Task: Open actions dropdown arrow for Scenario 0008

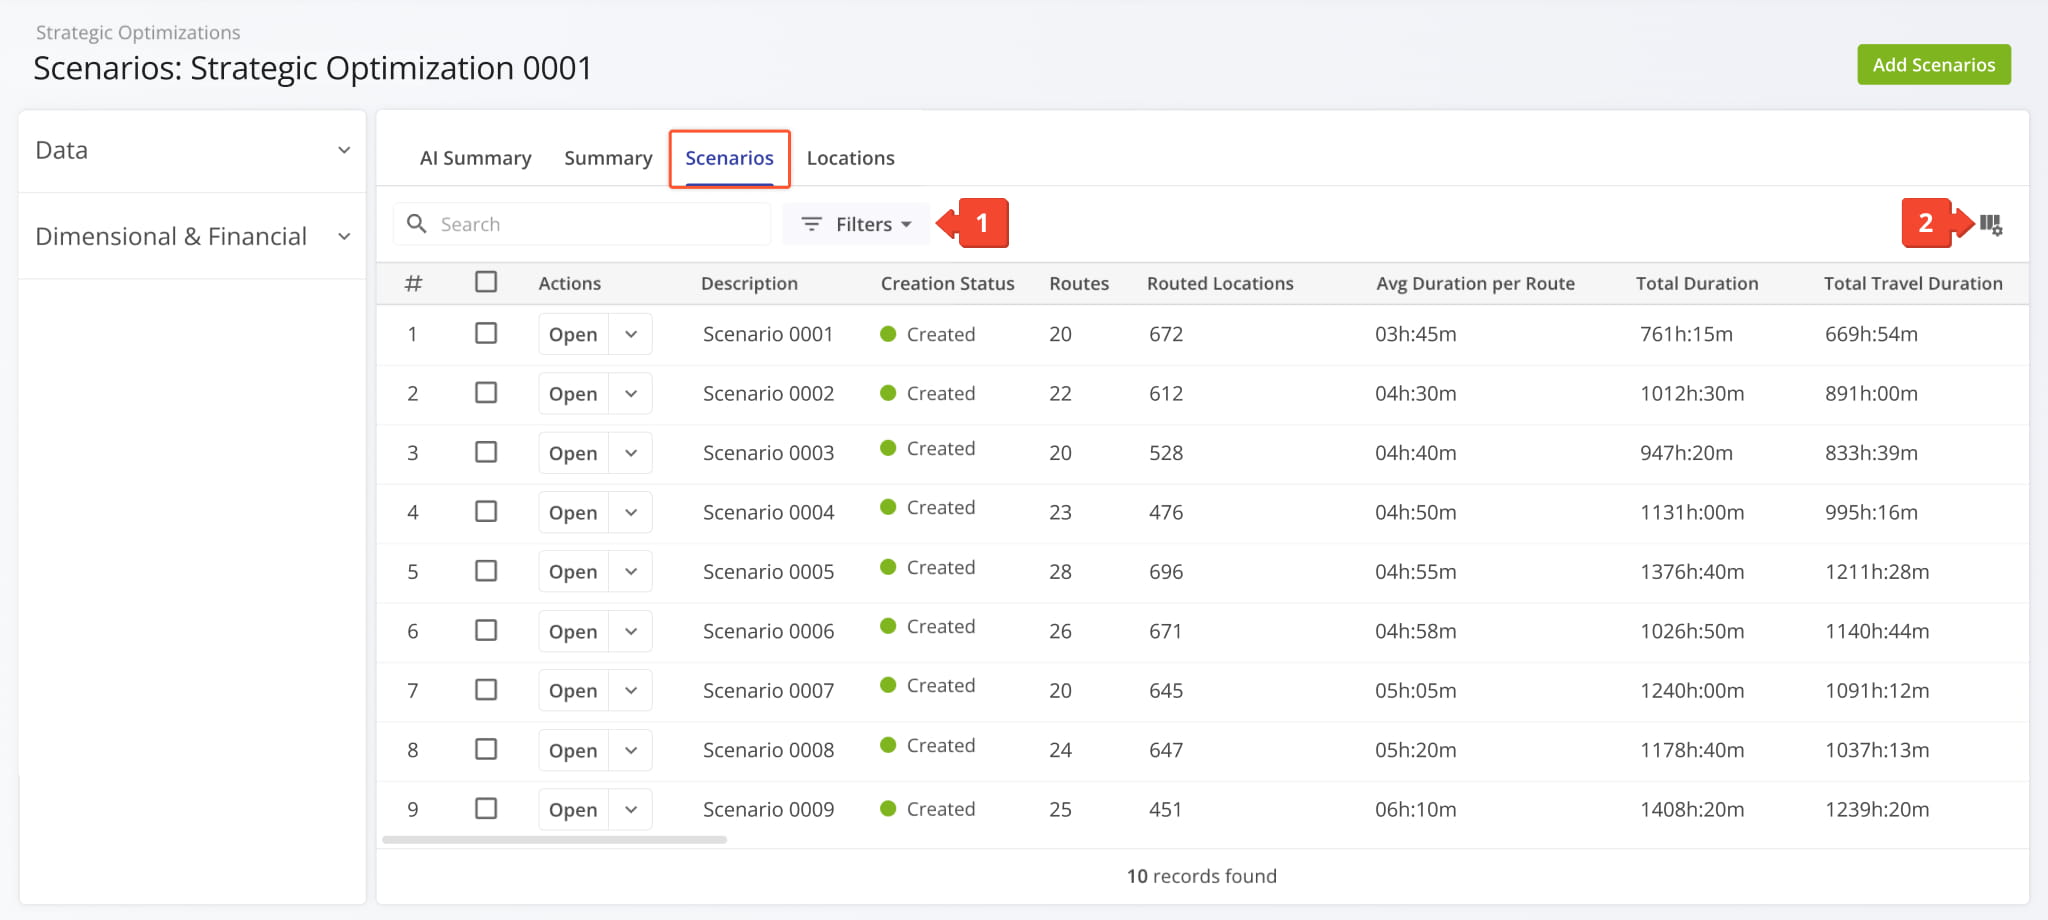Action: click(x=631, y=750)
